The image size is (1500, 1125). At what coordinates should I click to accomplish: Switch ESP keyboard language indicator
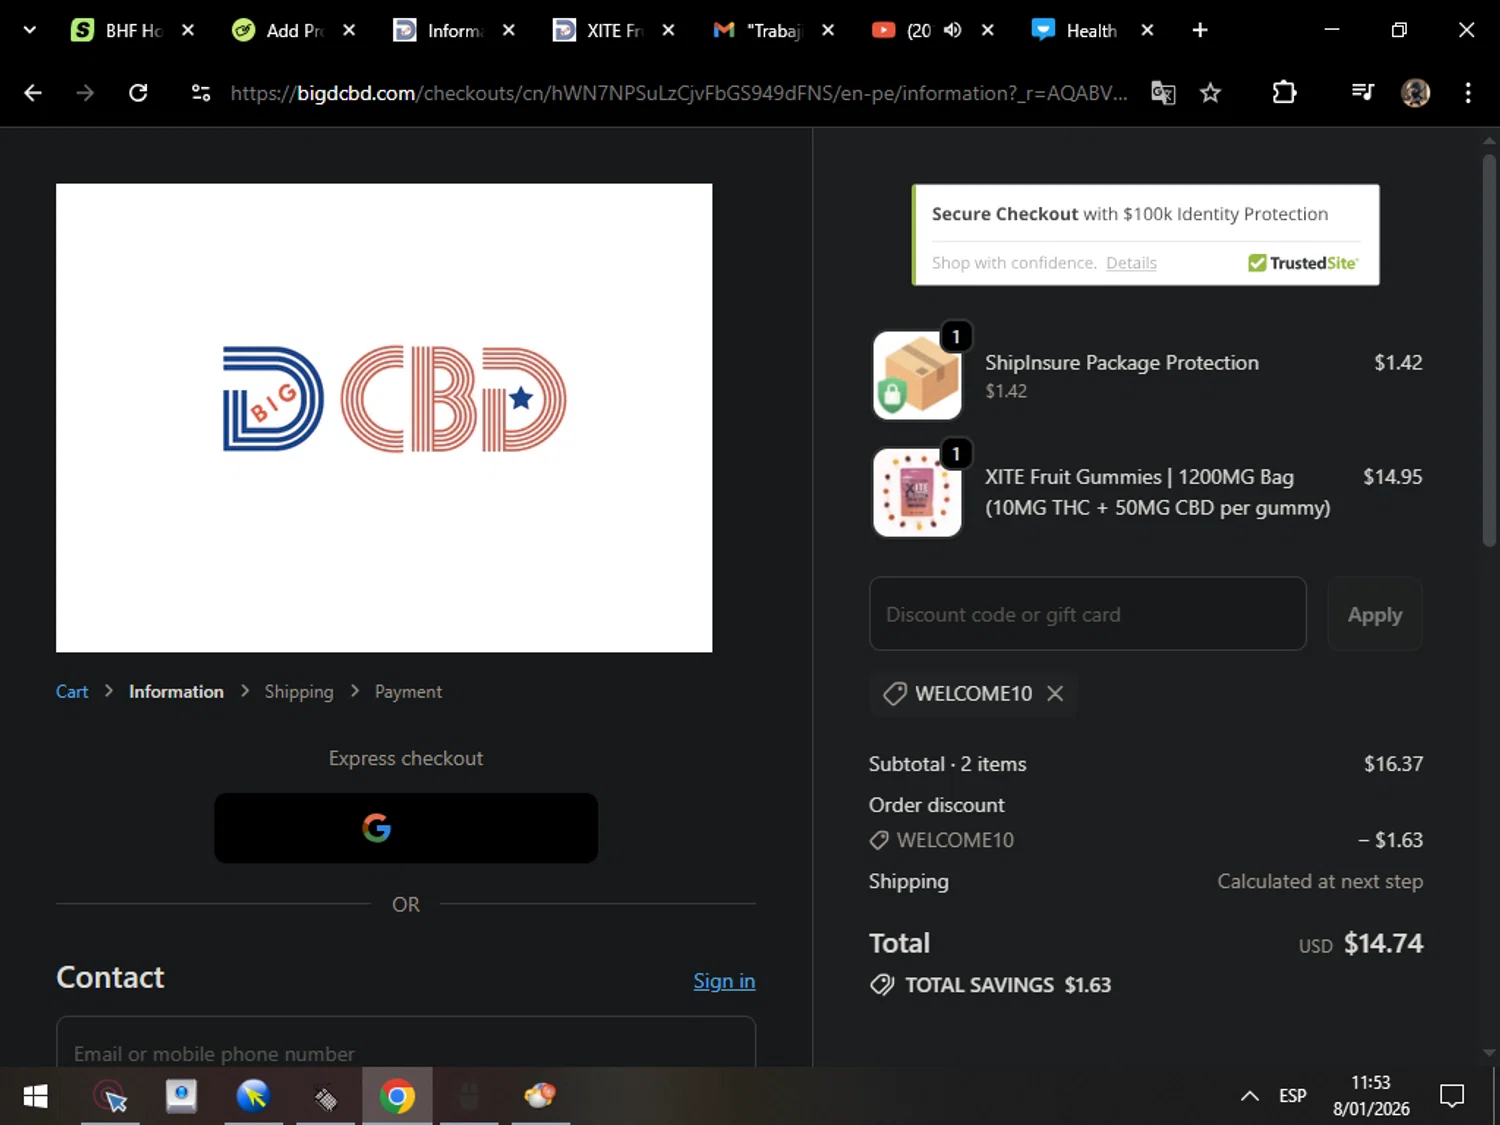(1292, 1096)
